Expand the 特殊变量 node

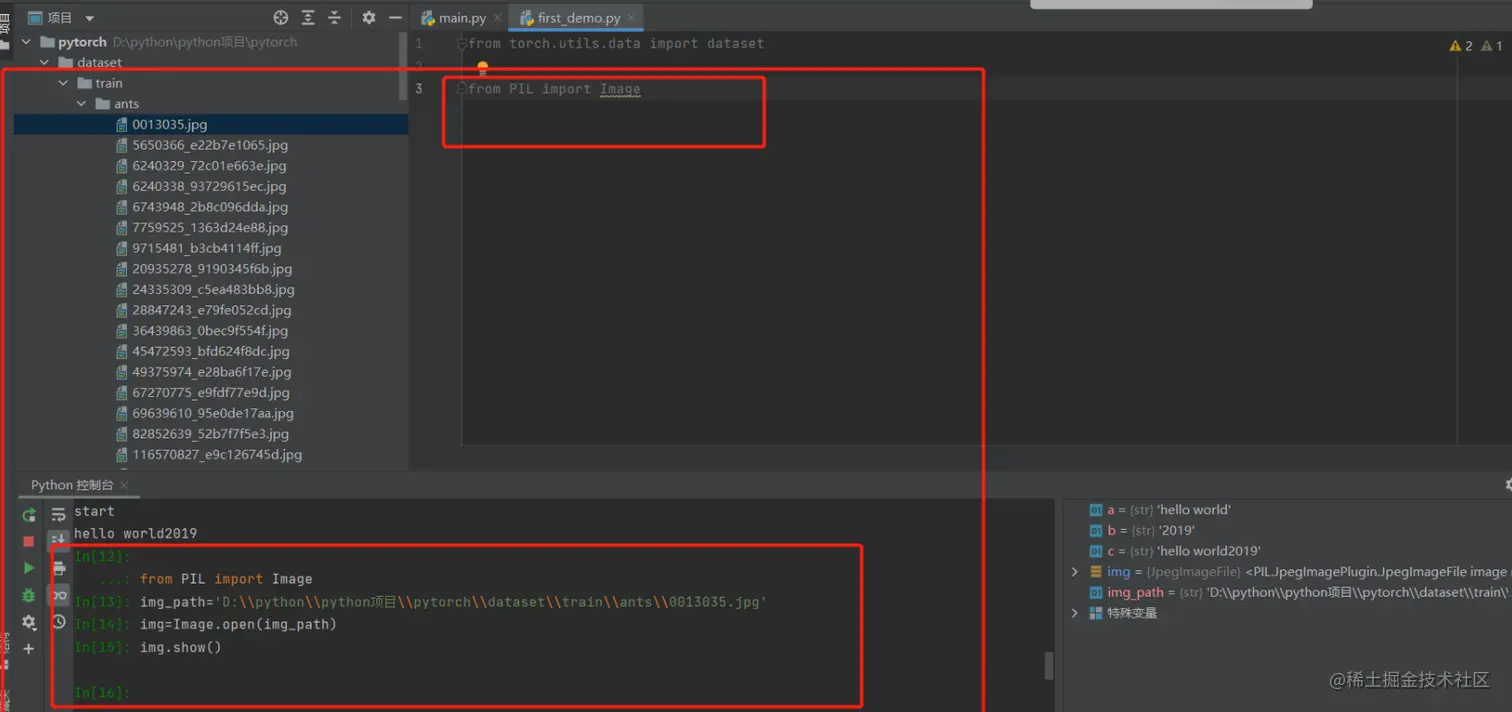coord(1075,613)
